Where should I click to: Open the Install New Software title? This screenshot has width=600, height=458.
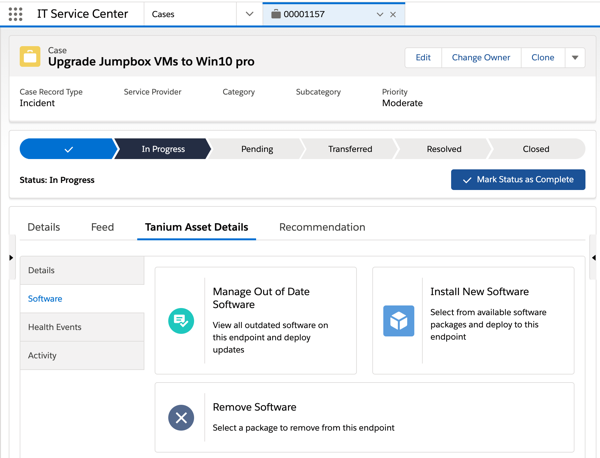point(479,292)
